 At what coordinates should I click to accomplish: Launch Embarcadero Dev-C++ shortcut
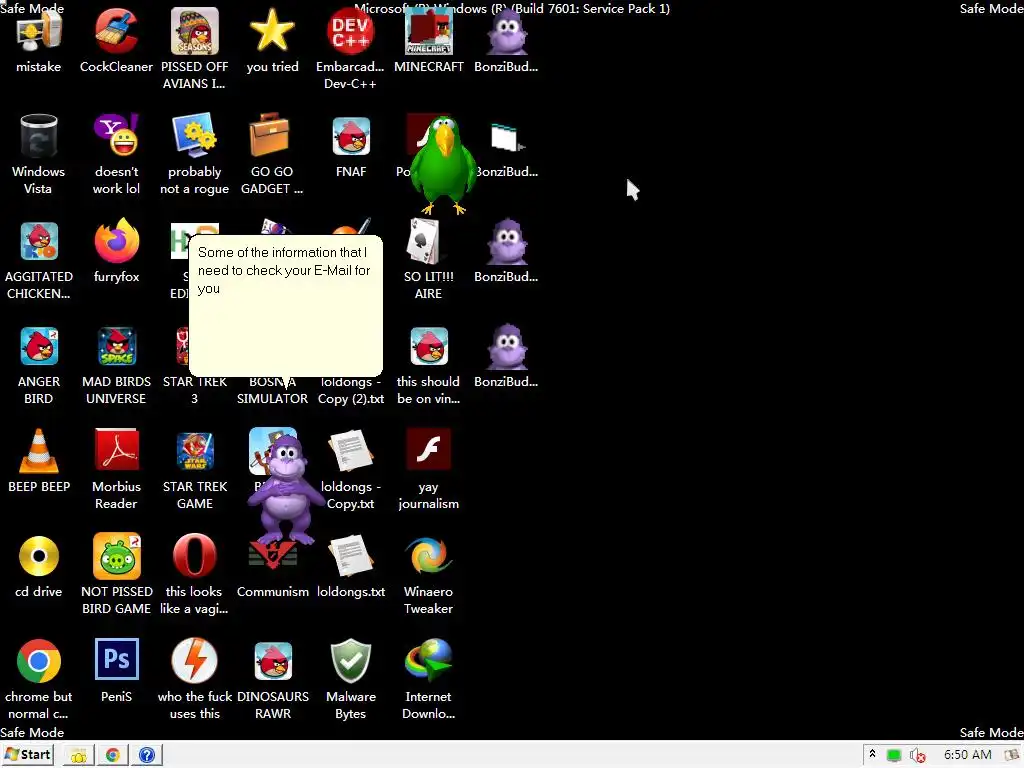point(350,31)
